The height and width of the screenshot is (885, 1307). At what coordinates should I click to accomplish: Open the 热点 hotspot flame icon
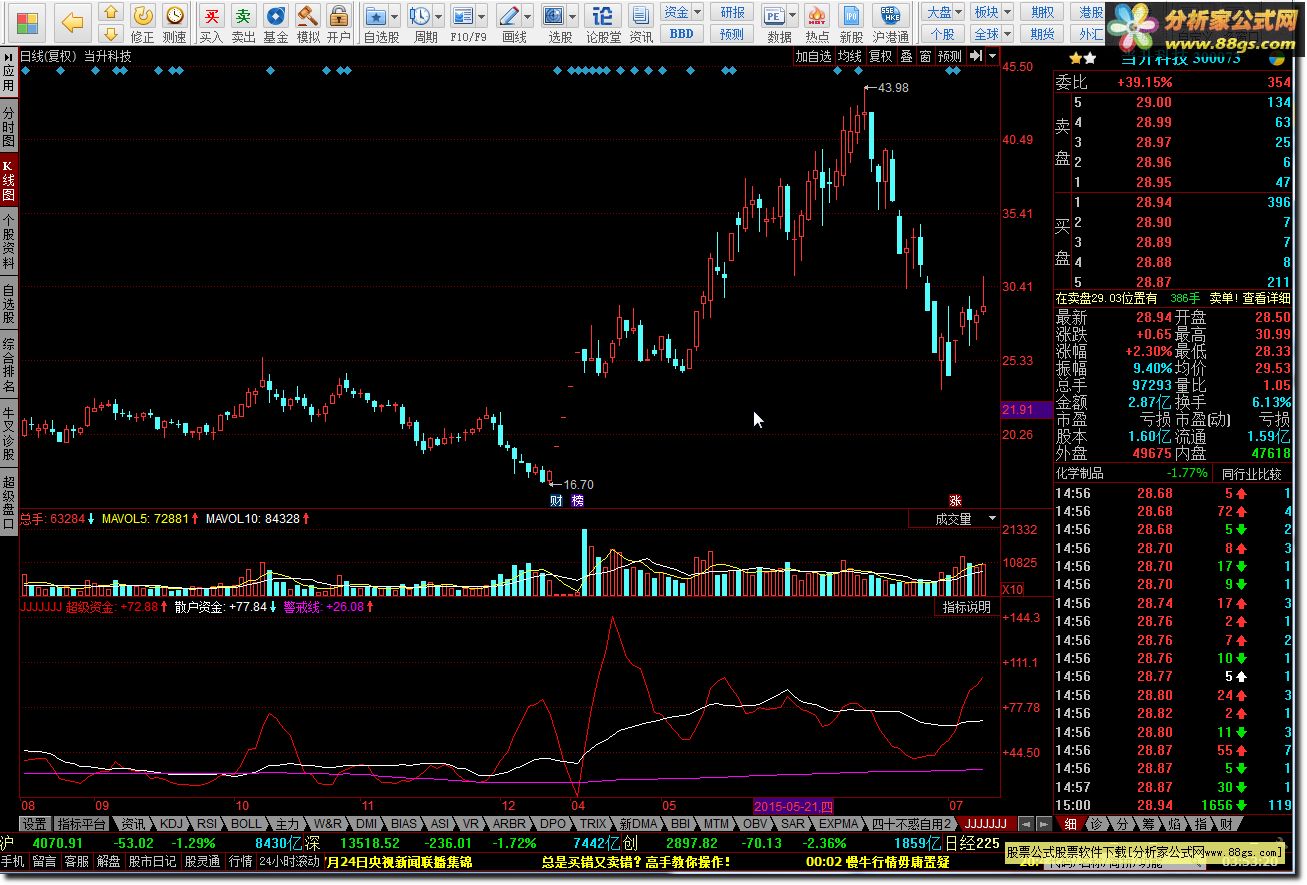tap(817, 22)
